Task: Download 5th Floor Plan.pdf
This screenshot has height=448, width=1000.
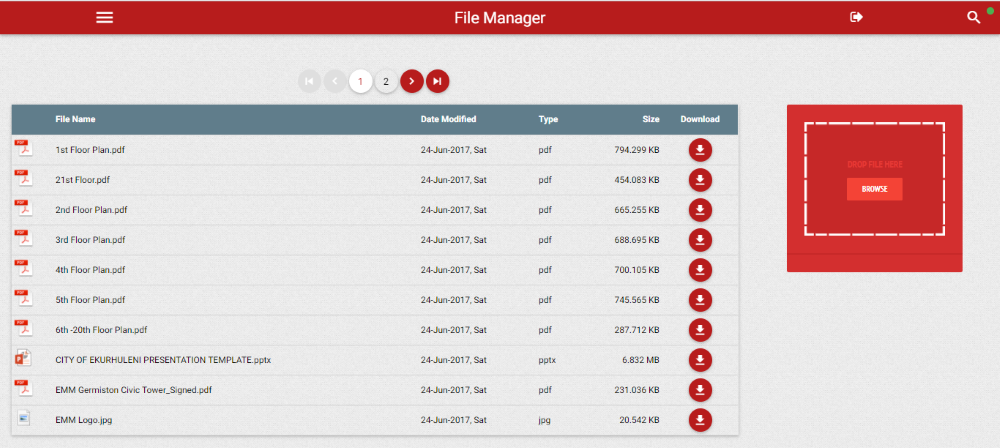Action: 700,300
